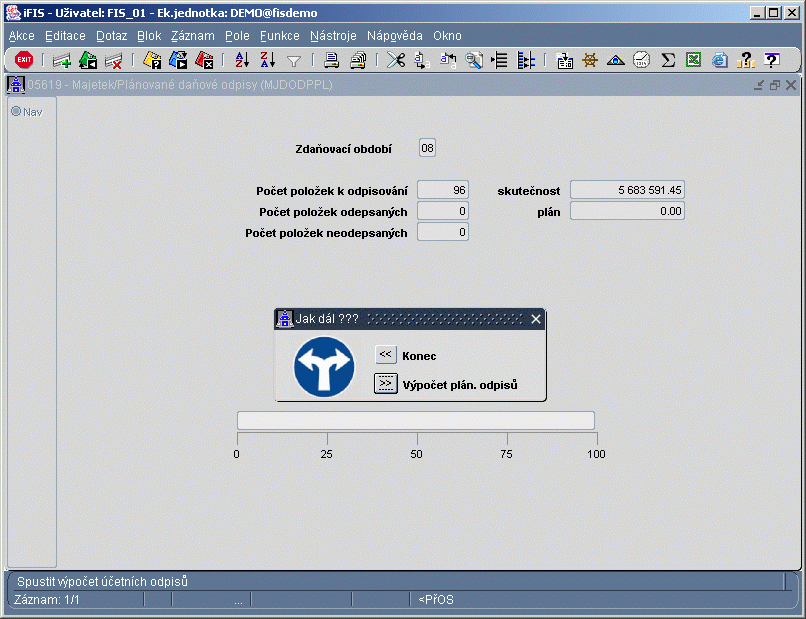Click the form with down arrow icon
The width and height of the screenshot is (806, 619).
tap(564, 61)
